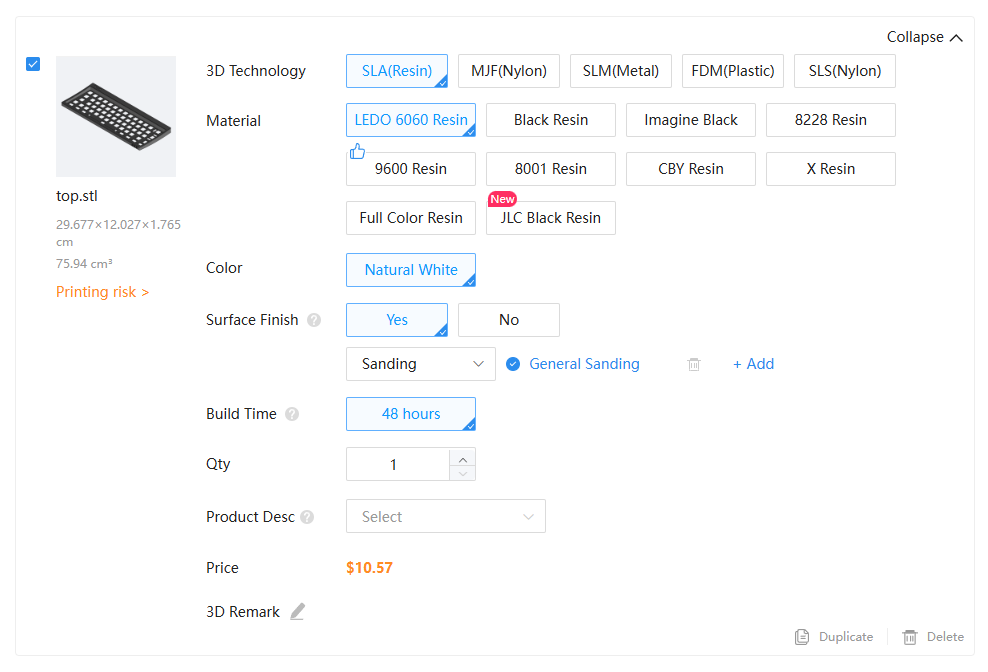Select MJF(Nylon) technology
Screen dimensions: 988x672
(508, 71)
